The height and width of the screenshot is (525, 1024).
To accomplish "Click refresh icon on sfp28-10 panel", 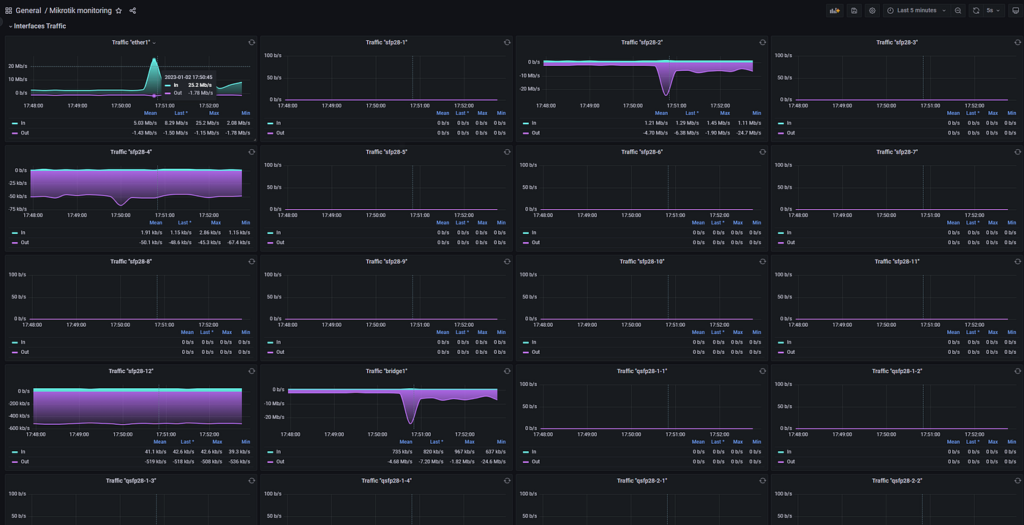I will [x=762, y=262].
